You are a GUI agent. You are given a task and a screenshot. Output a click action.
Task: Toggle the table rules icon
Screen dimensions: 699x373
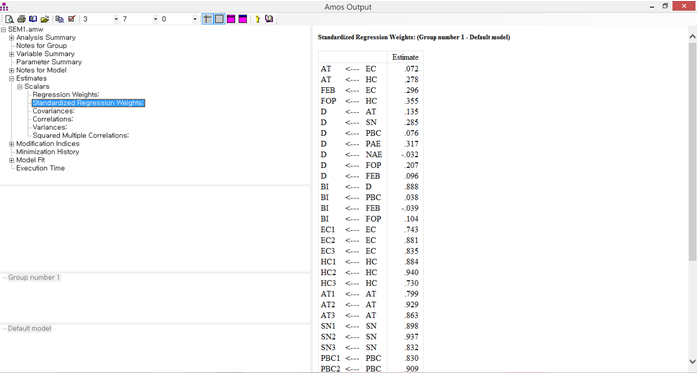click(x=208, y=19)
